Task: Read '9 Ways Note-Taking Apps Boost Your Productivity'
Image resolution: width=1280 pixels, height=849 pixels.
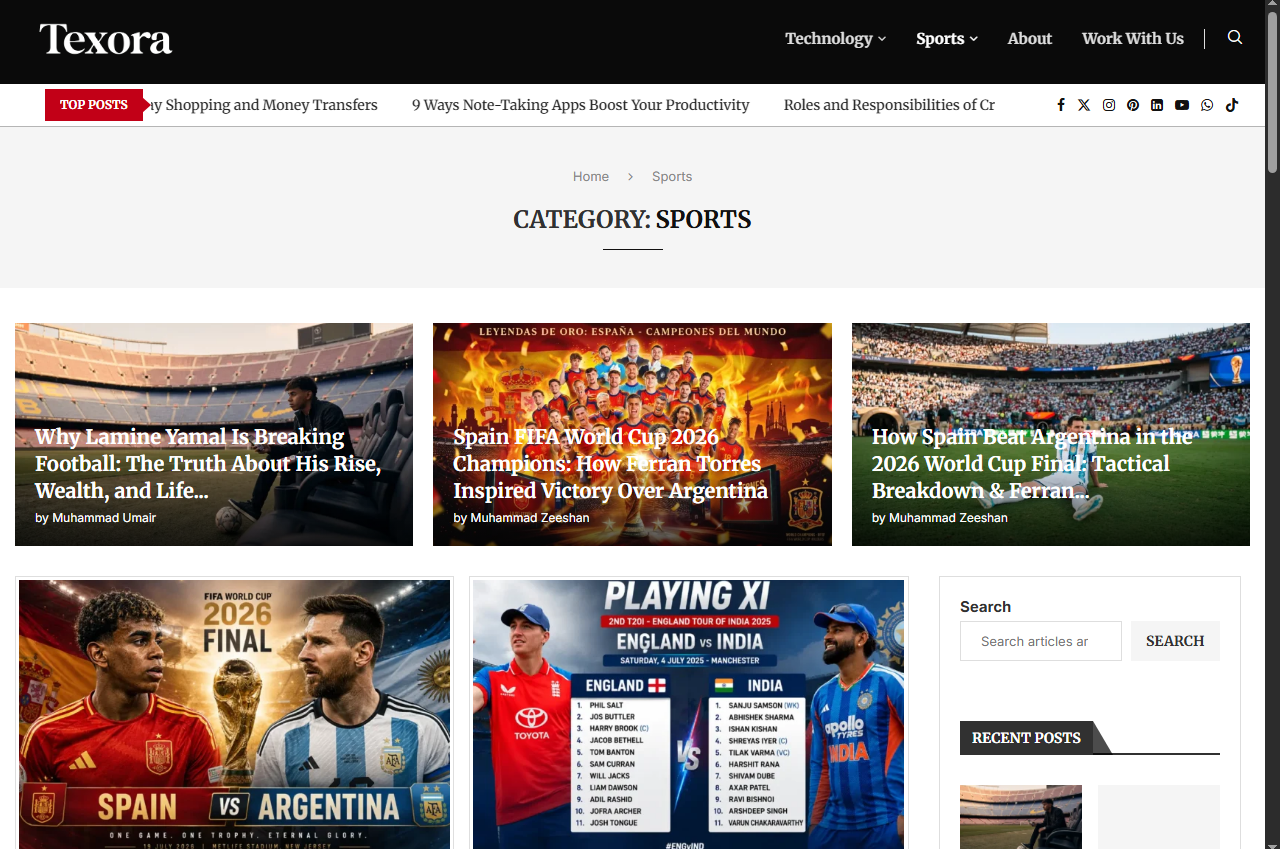Action: (x=581, y=105)
